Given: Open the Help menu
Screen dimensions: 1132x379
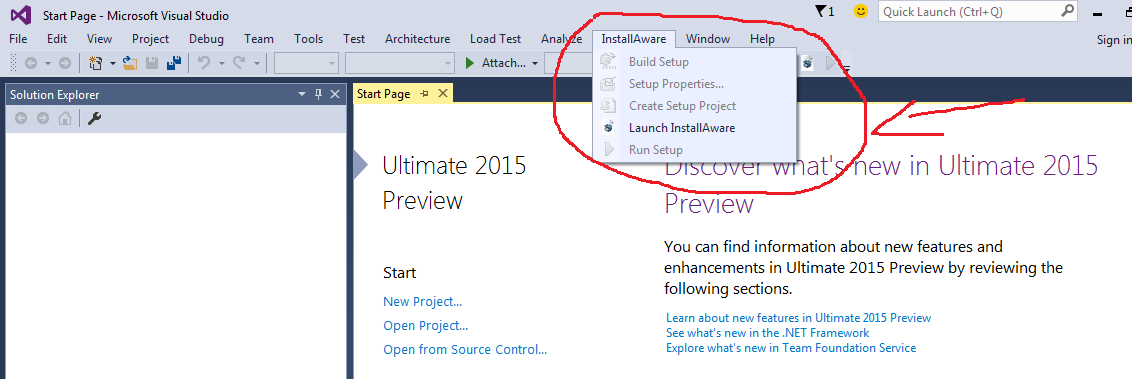Looking at the screenshot, I should point(762,39).
